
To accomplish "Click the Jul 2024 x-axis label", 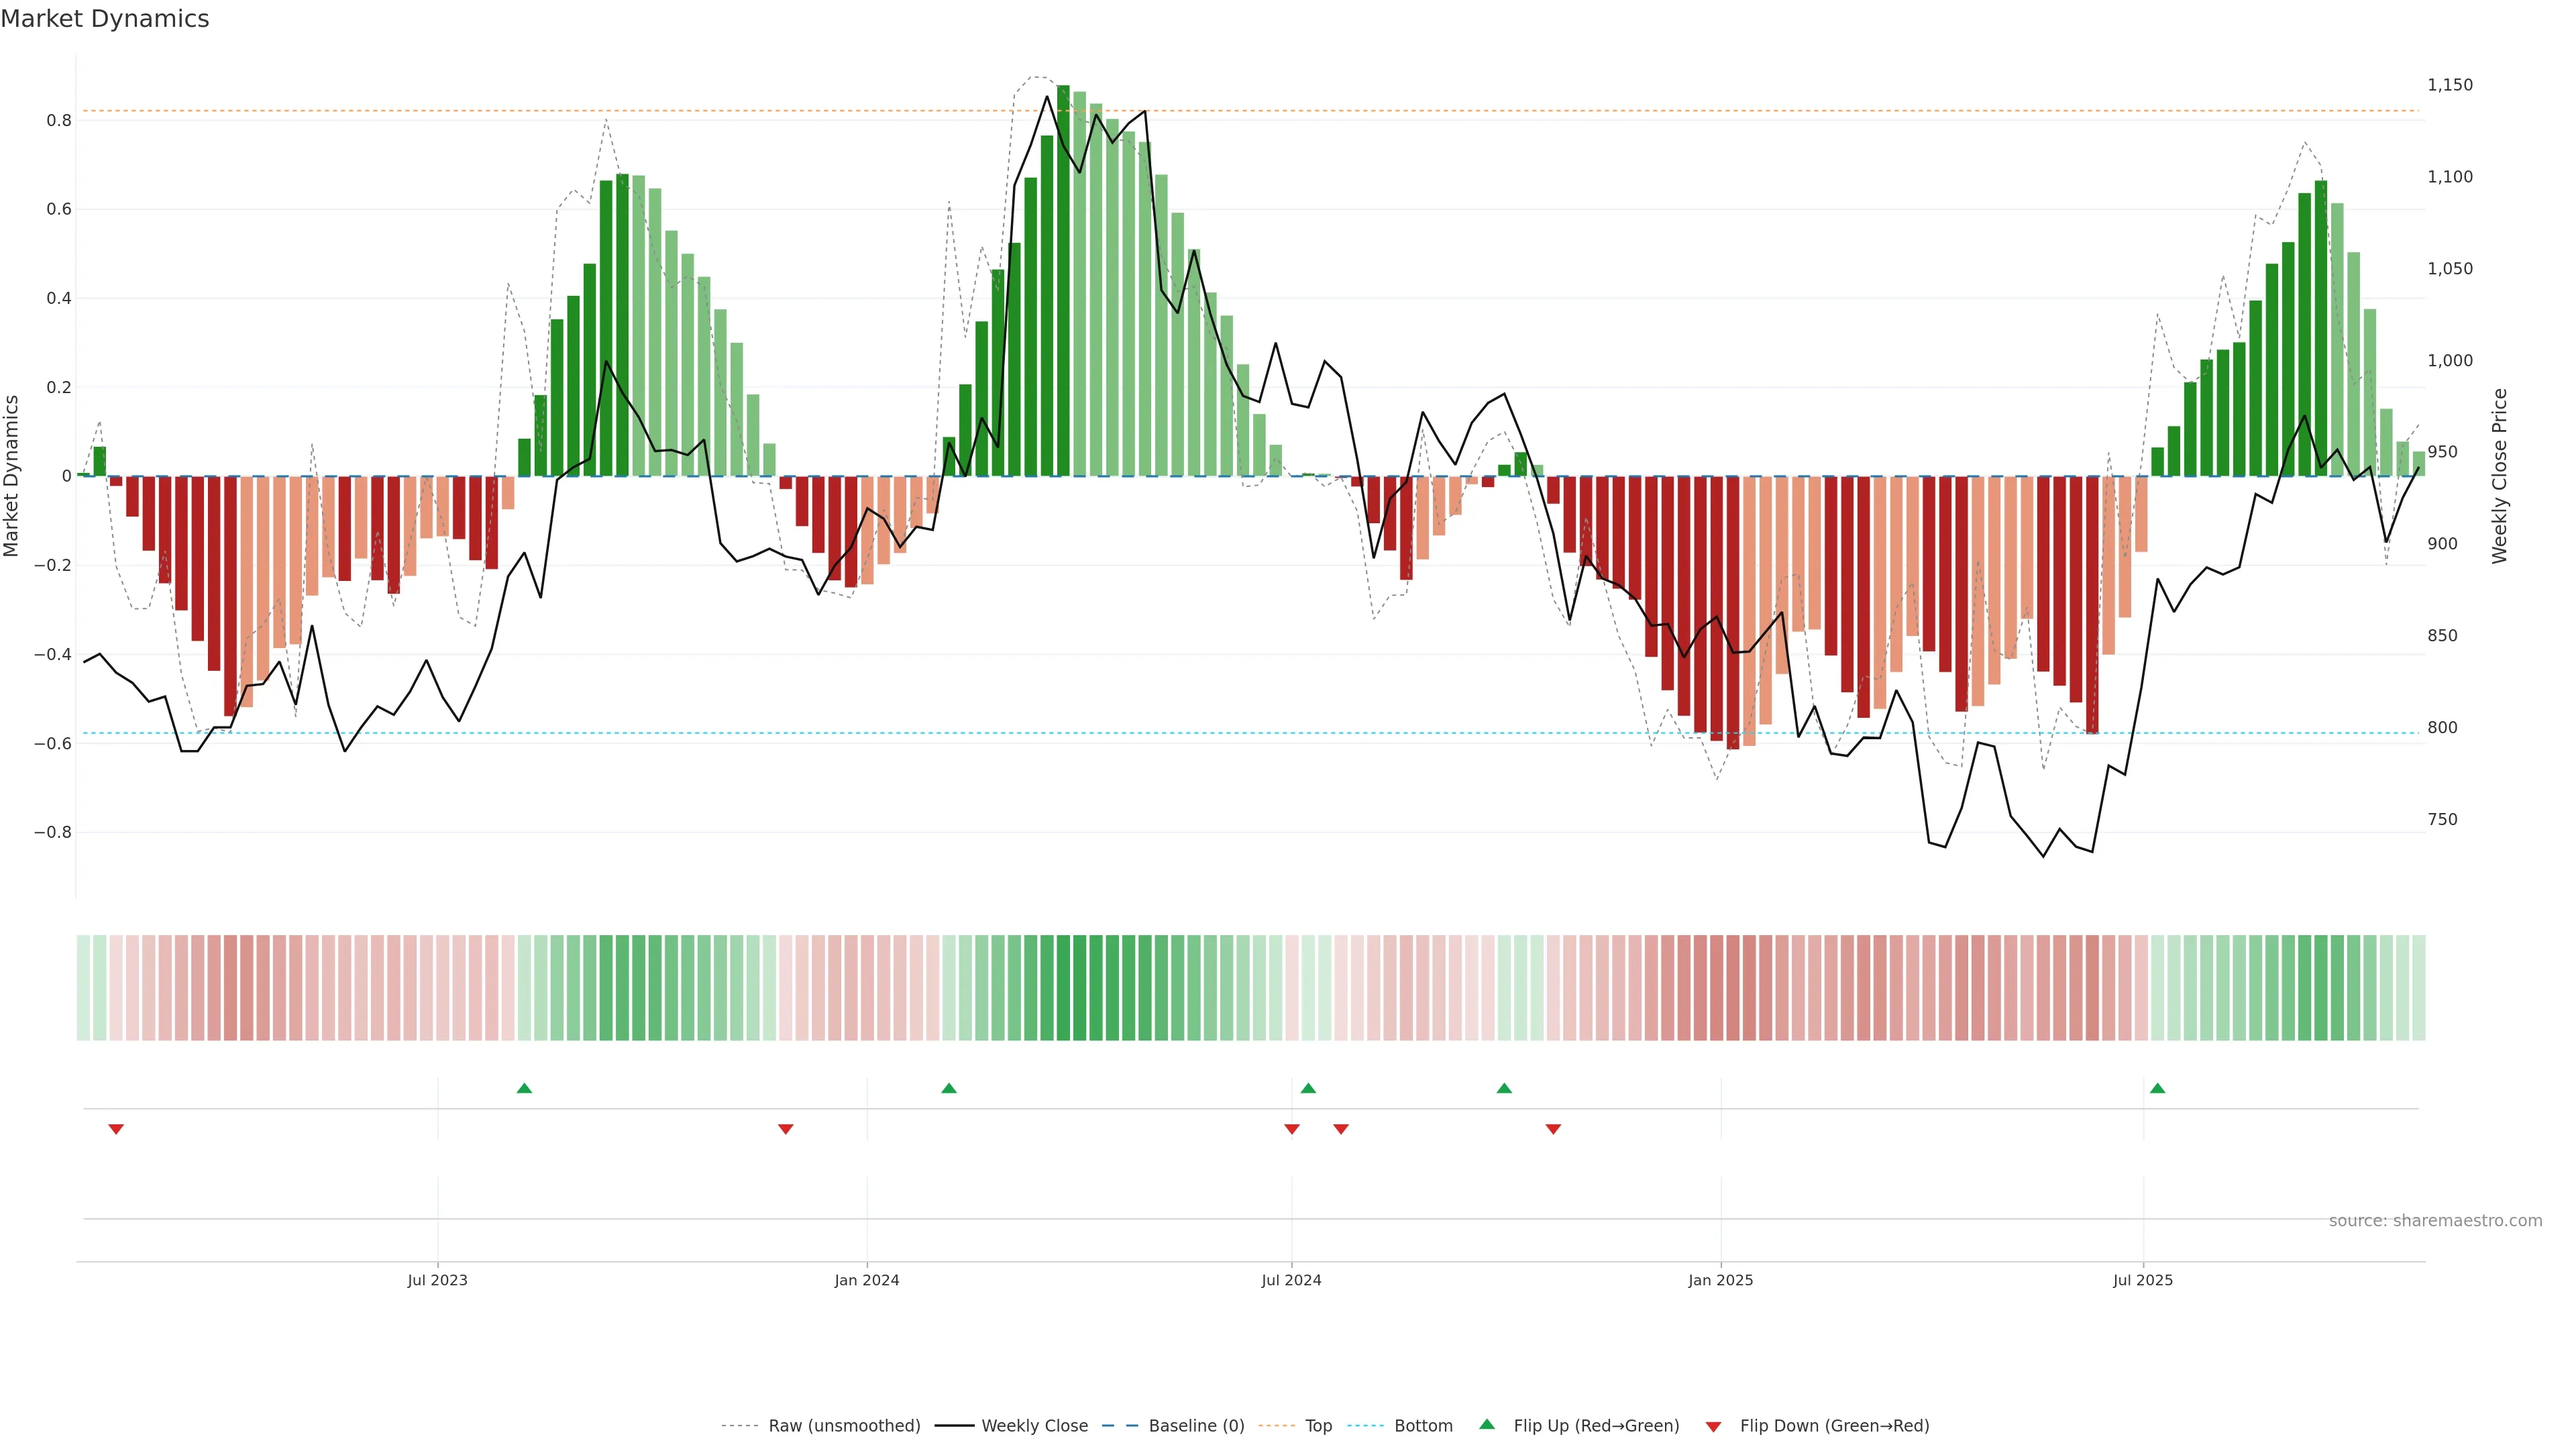I will [x=1291, y=1280].
